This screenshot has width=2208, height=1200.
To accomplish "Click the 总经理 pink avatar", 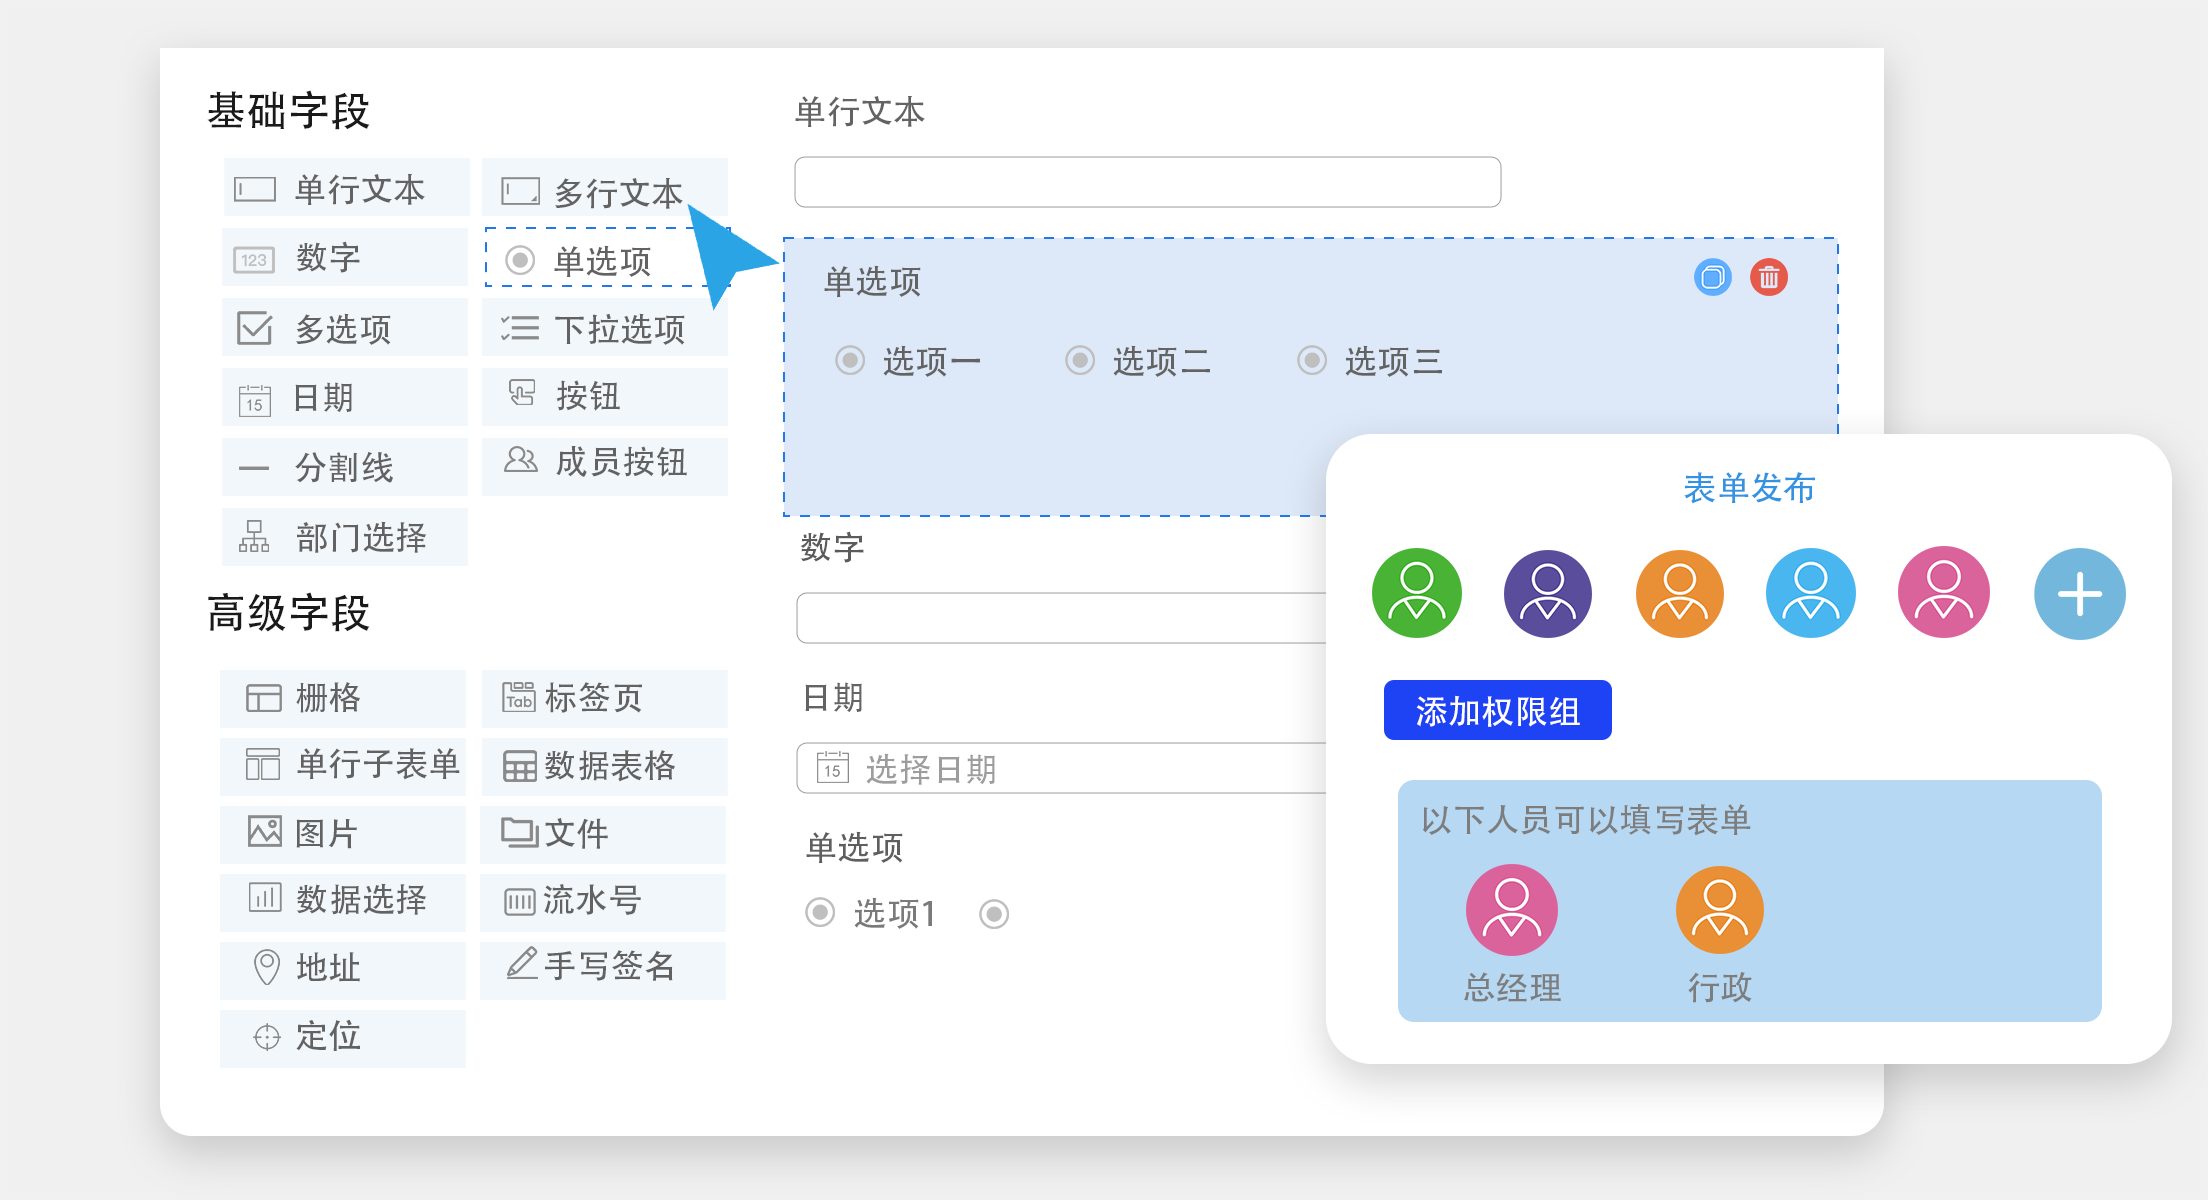I will (x=1511, y=909).
